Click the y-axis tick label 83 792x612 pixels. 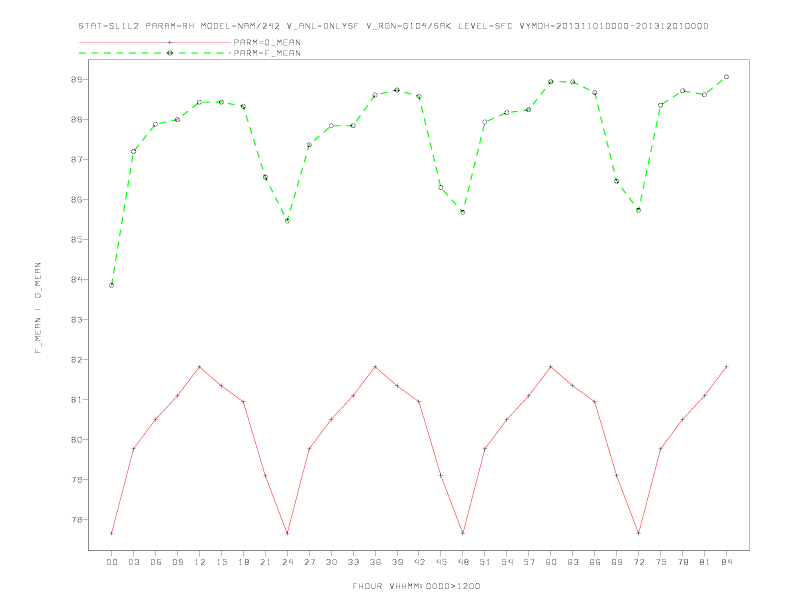click(x=76, y=320)
